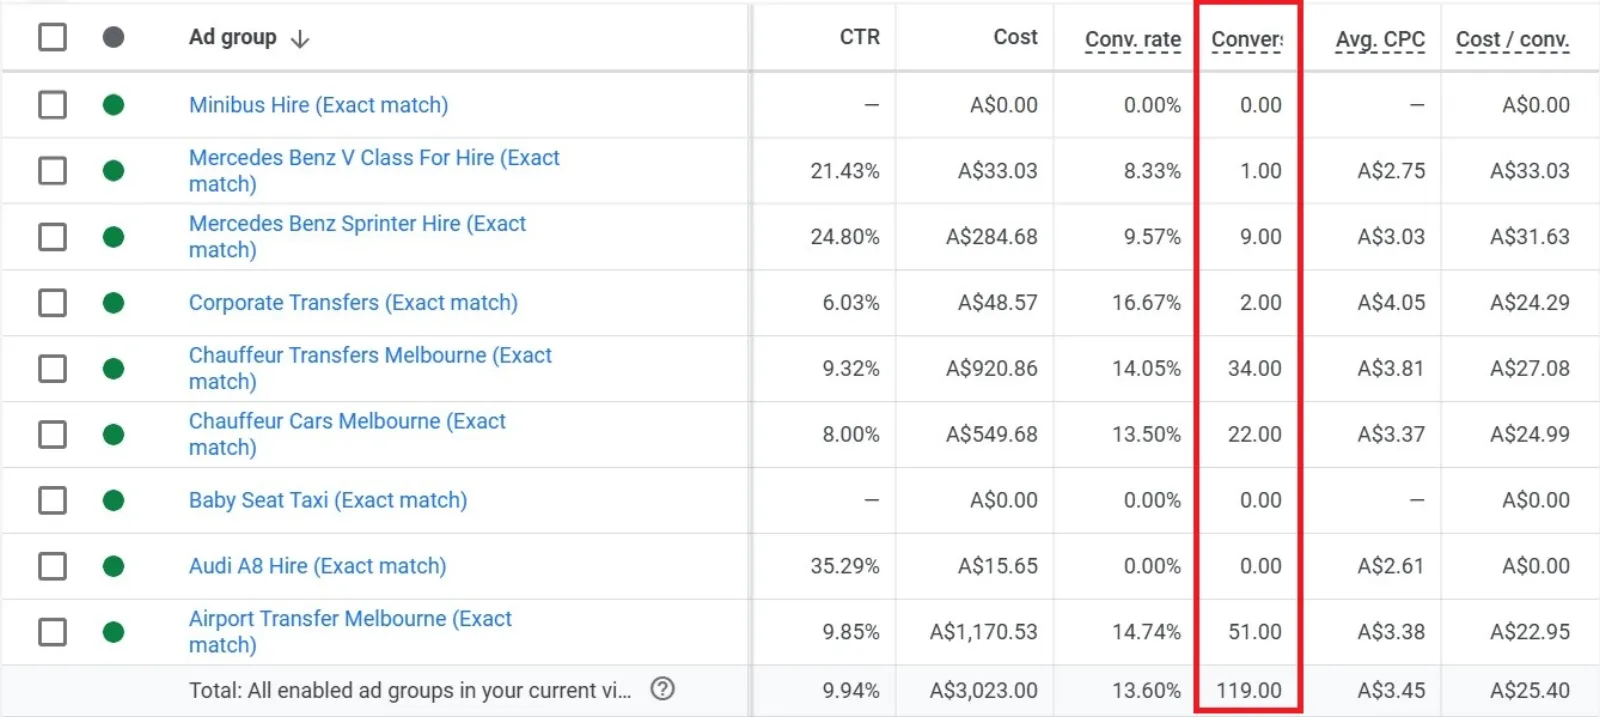Open Audi A8 Hire (Exact match) ad group
The height and width of the screenshot is (717, 1600).
pyautogui.click(x=317, y=566)
